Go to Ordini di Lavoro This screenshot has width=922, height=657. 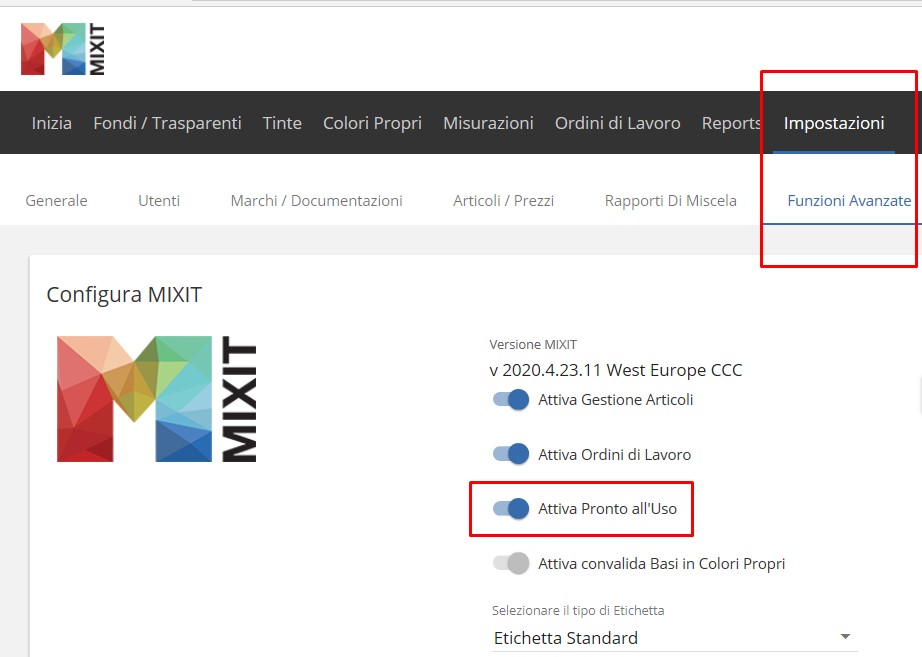point(617,123)
